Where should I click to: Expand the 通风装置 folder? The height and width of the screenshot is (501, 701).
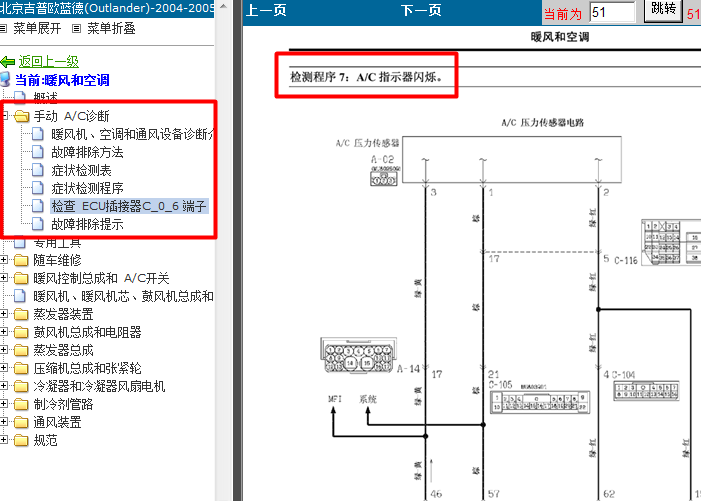[x=4, y=422]
